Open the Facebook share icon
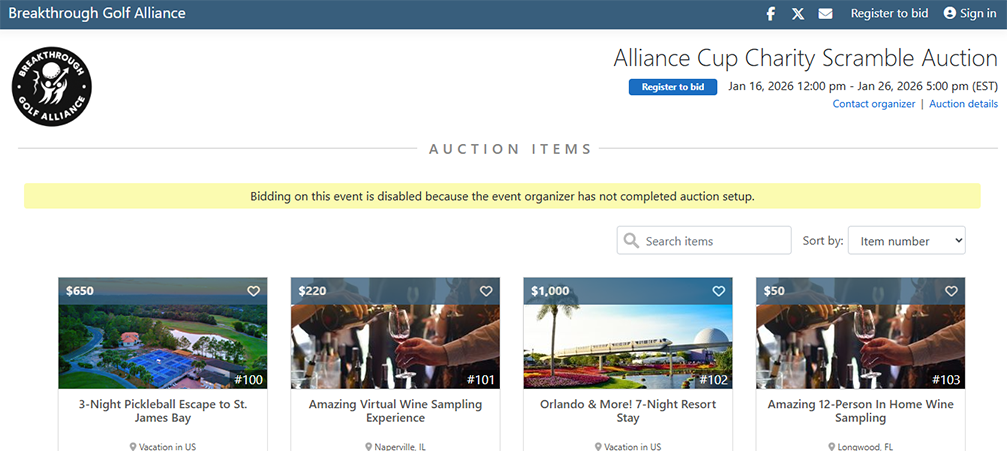The height and width of the screenshot is (451, 1007). point(771,14)
